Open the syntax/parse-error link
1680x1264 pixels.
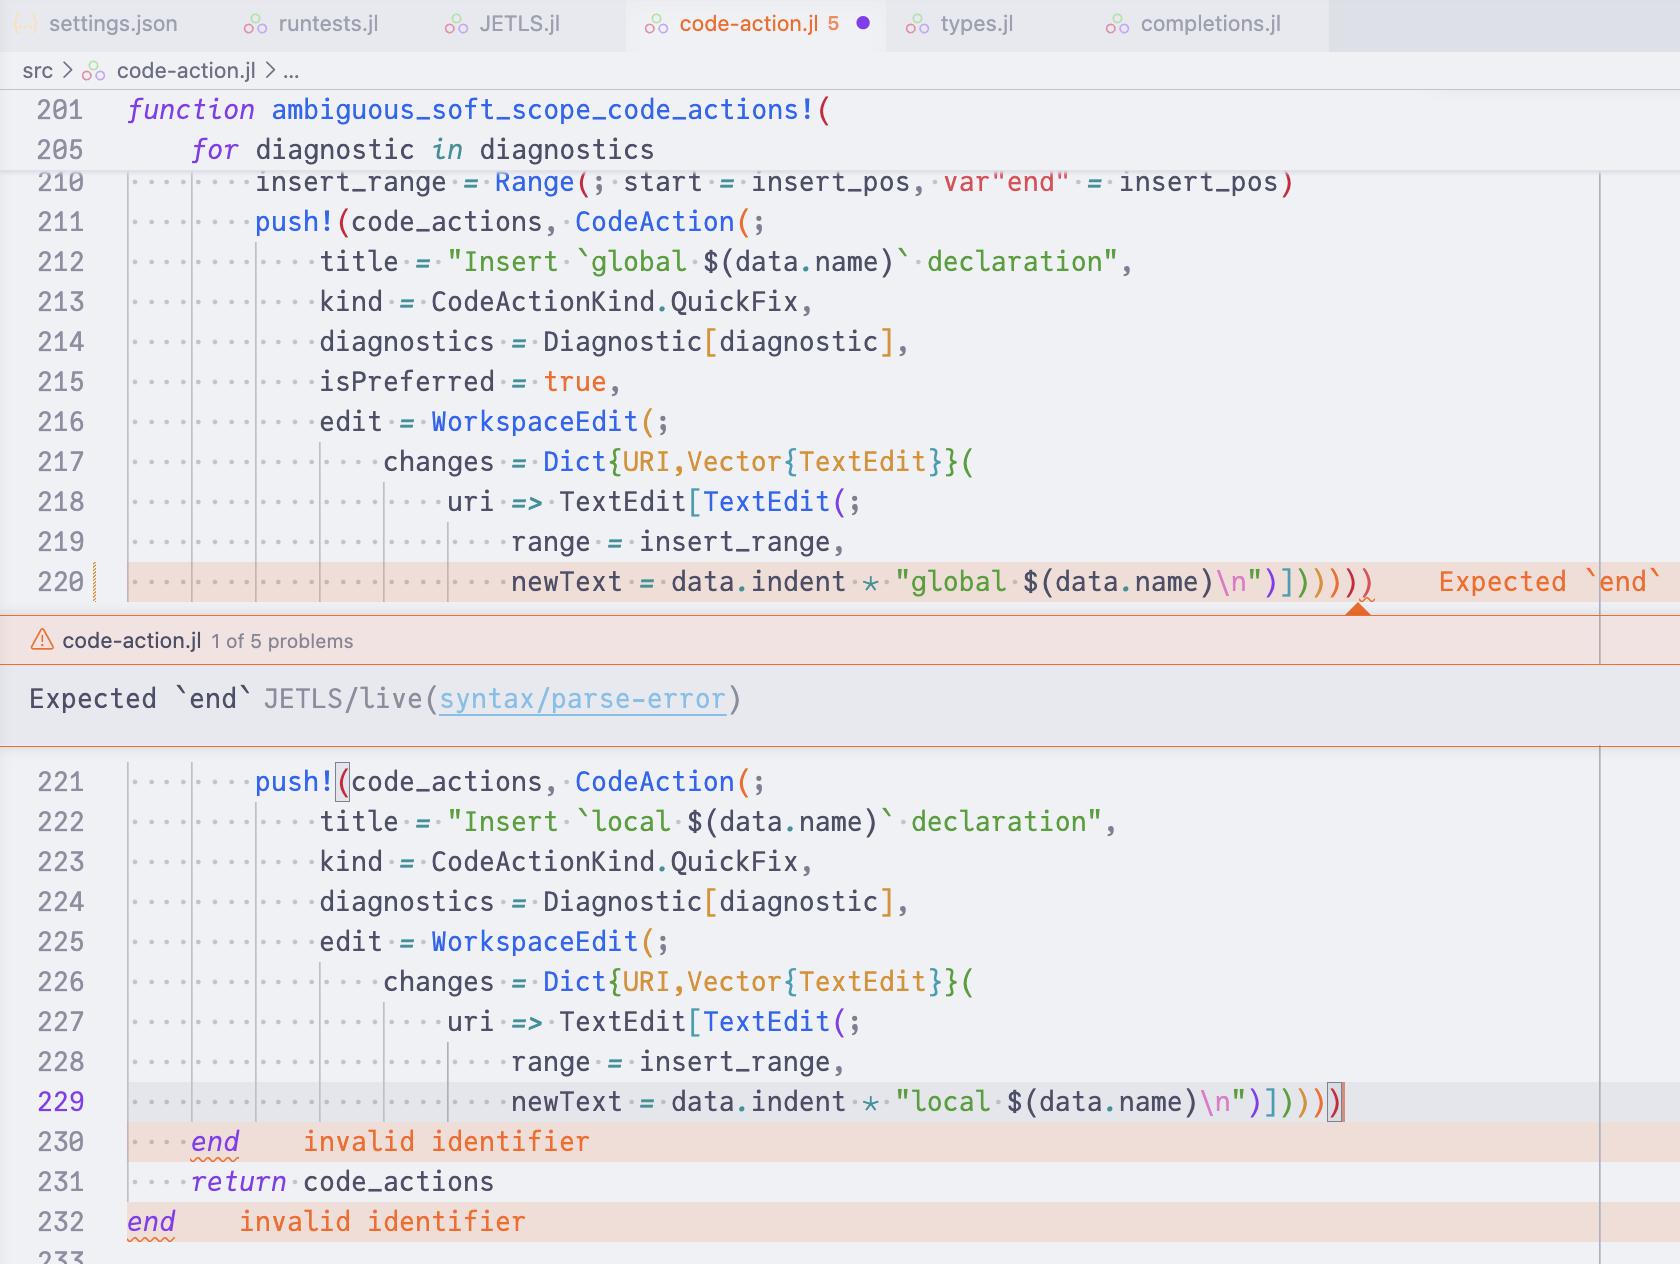click(x=582, y=698)
